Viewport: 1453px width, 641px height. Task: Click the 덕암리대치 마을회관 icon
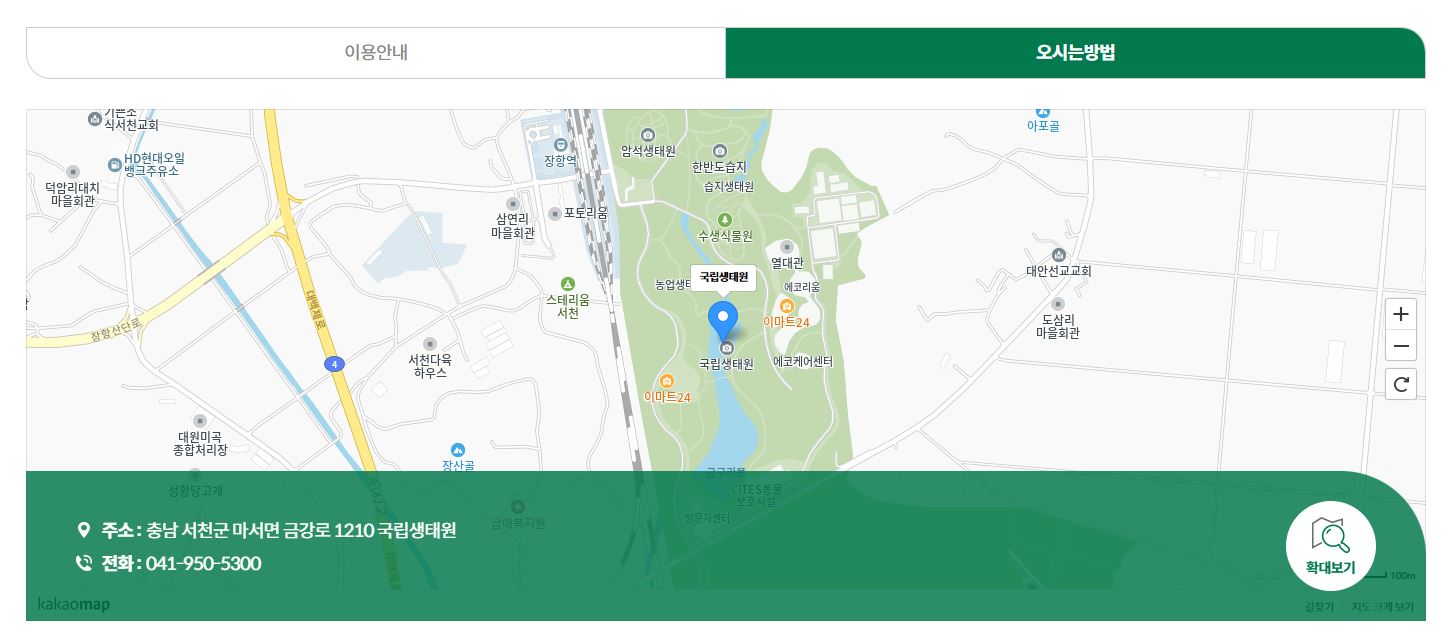point(72,172)
